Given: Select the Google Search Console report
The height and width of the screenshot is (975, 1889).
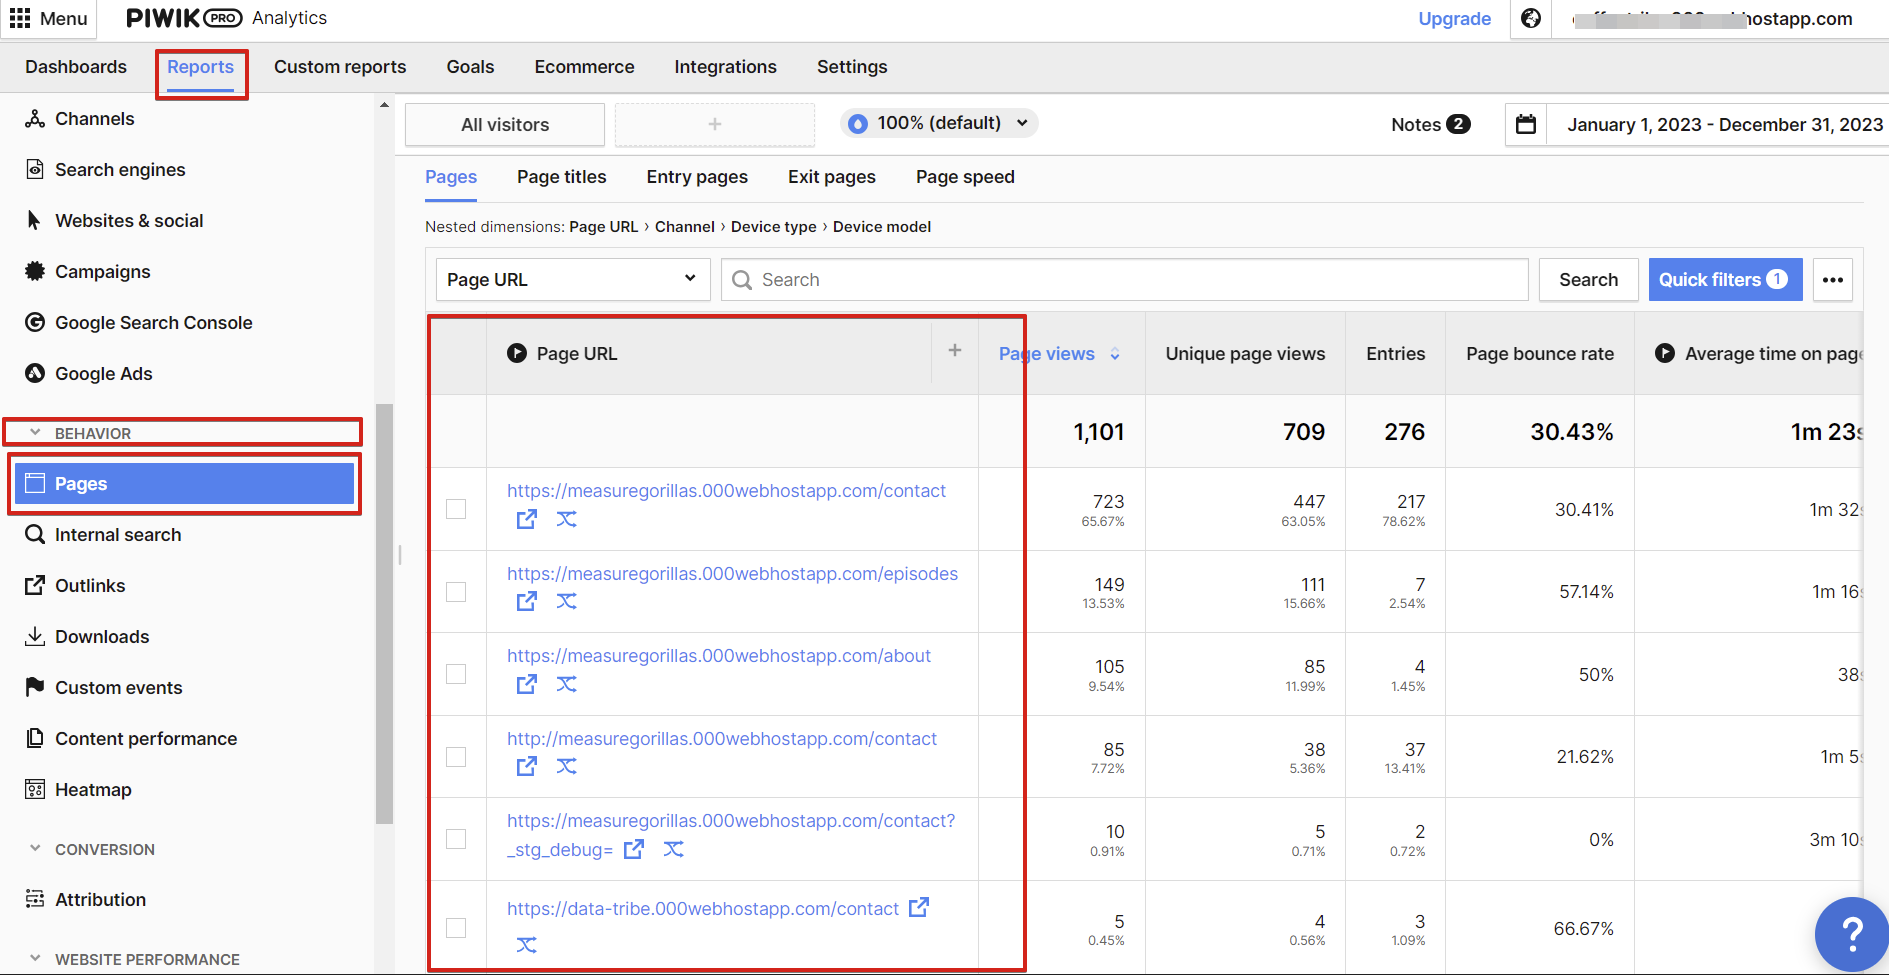Looking at the screenshot, I should (154, 322).
